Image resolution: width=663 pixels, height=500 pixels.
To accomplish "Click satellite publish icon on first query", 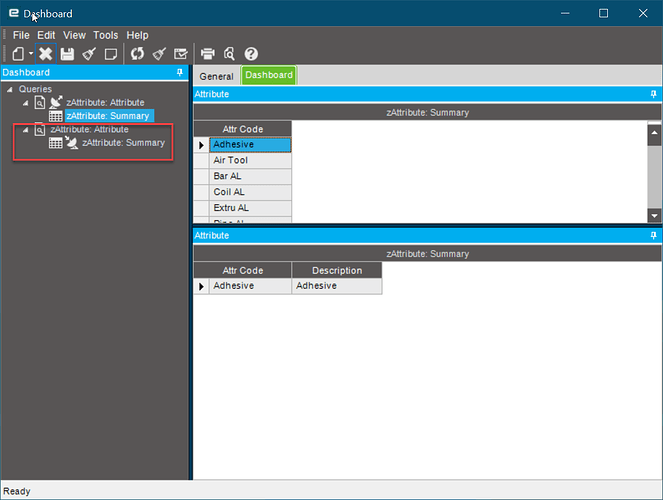I will tap(56, 102).
